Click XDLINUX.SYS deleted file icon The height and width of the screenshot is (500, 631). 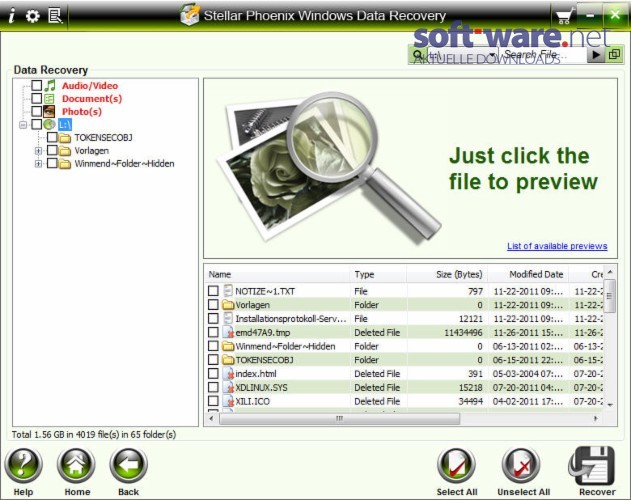228,387
